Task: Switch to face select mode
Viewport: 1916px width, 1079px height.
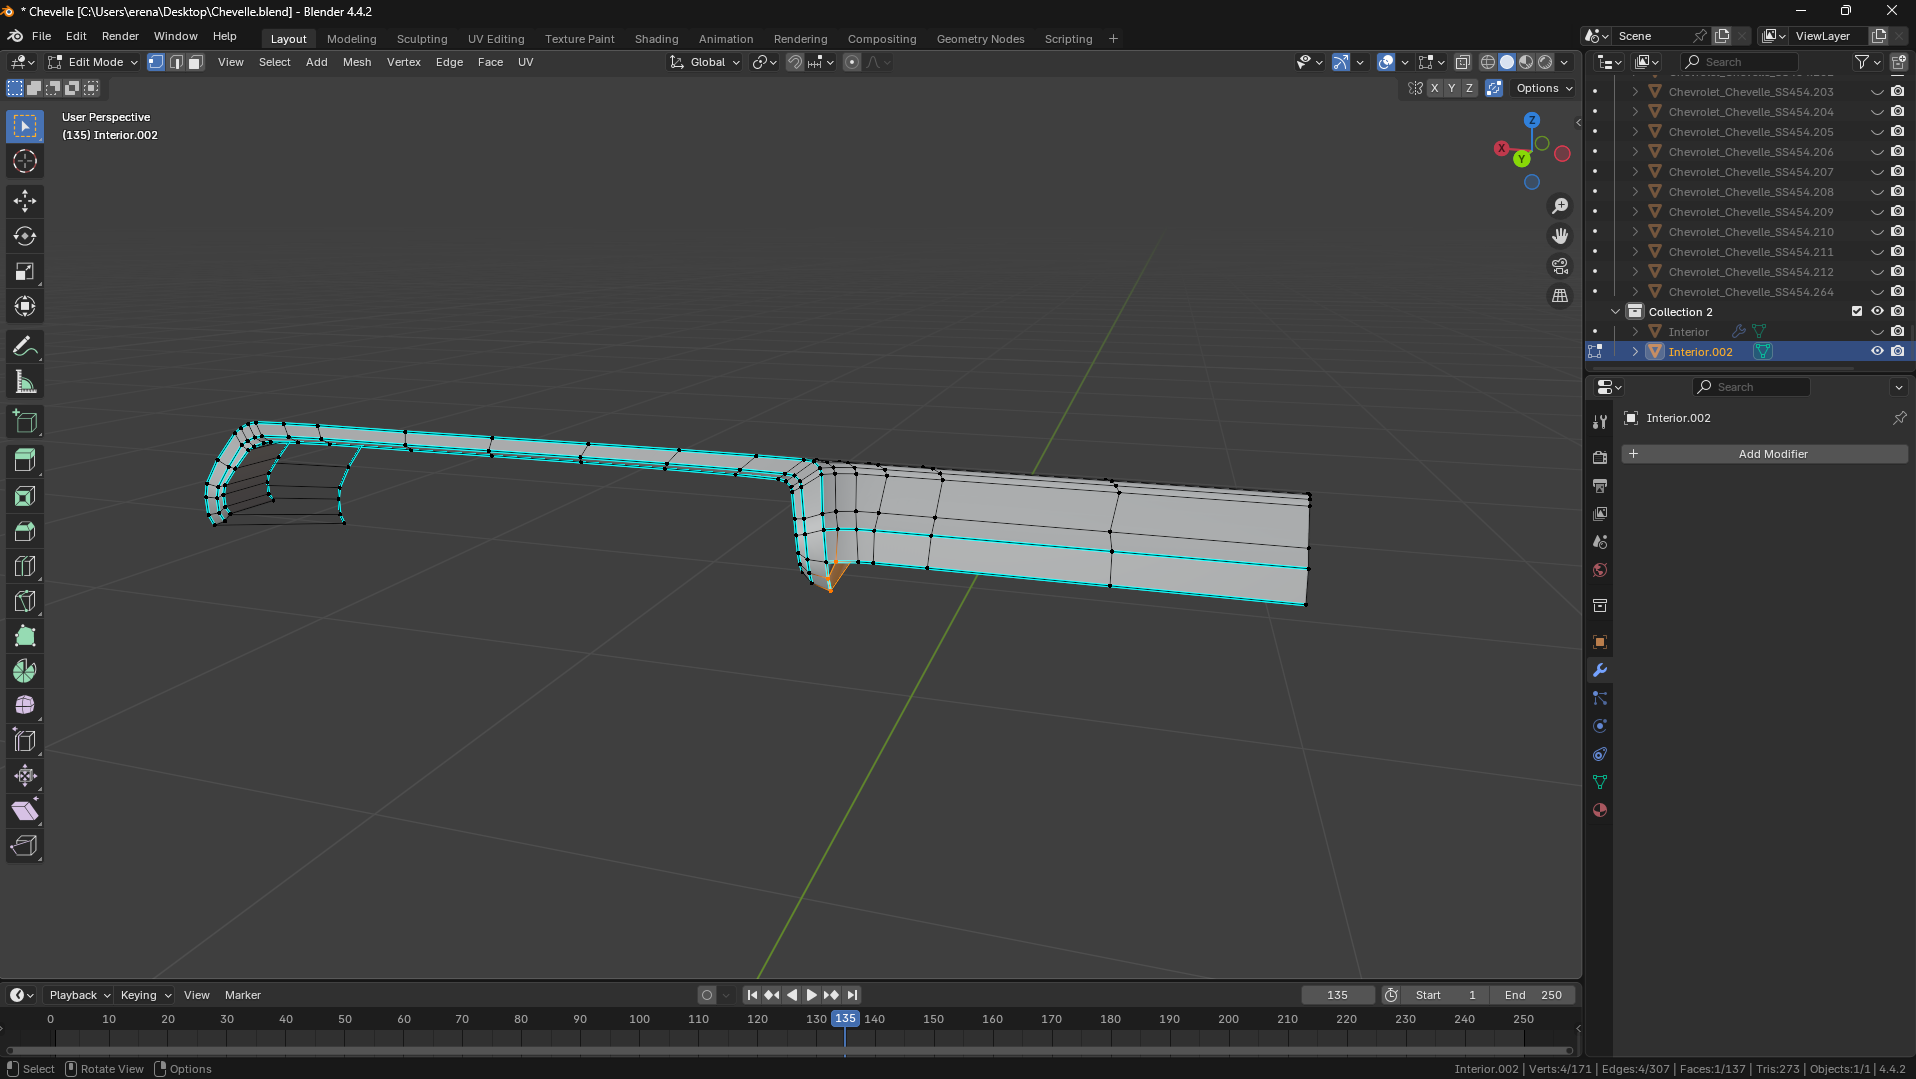Action: click(x=196, y=62)
